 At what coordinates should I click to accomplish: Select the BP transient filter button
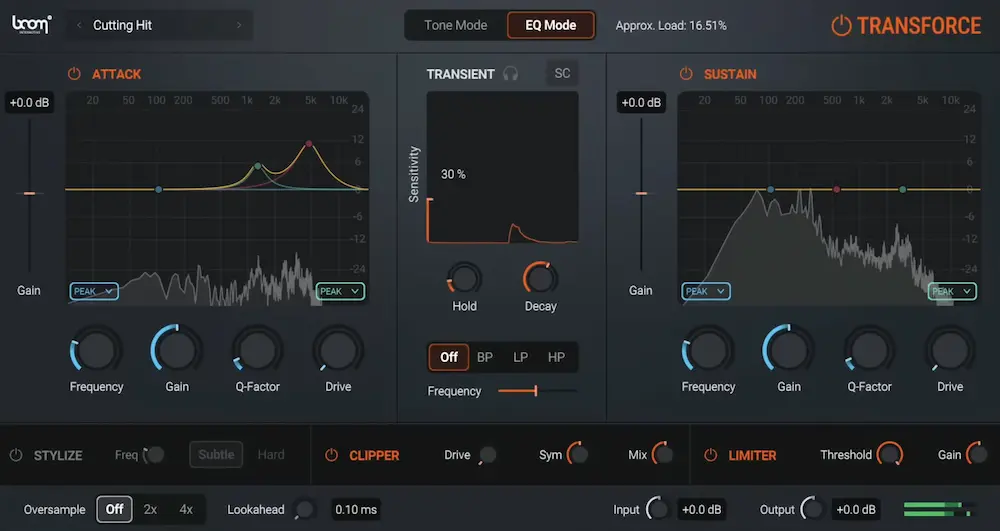click(x=485, y=357)
